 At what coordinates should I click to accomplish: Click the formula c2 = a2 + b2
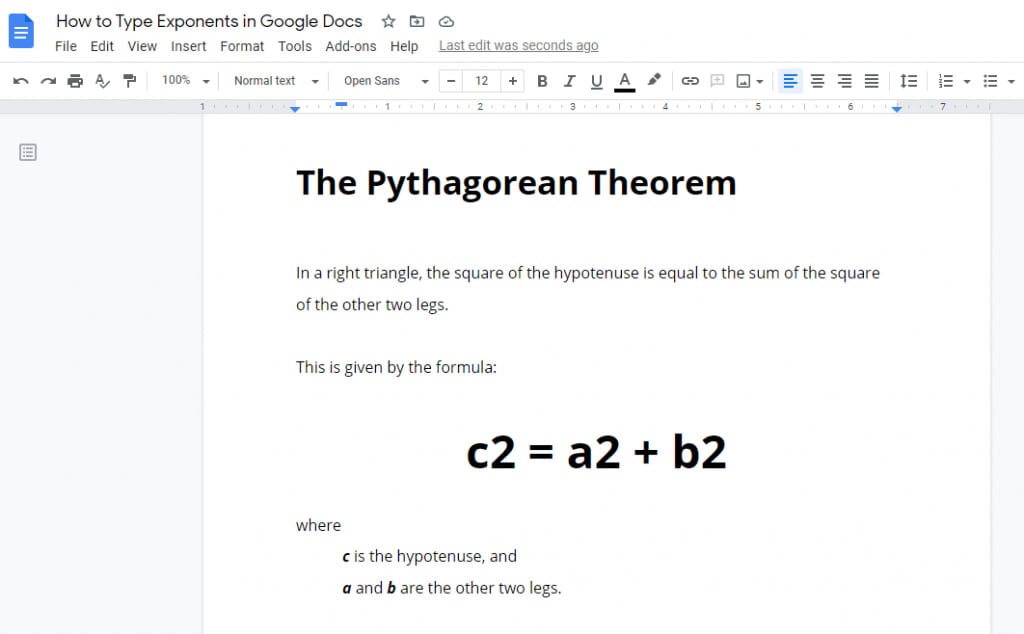click(596, 452)
